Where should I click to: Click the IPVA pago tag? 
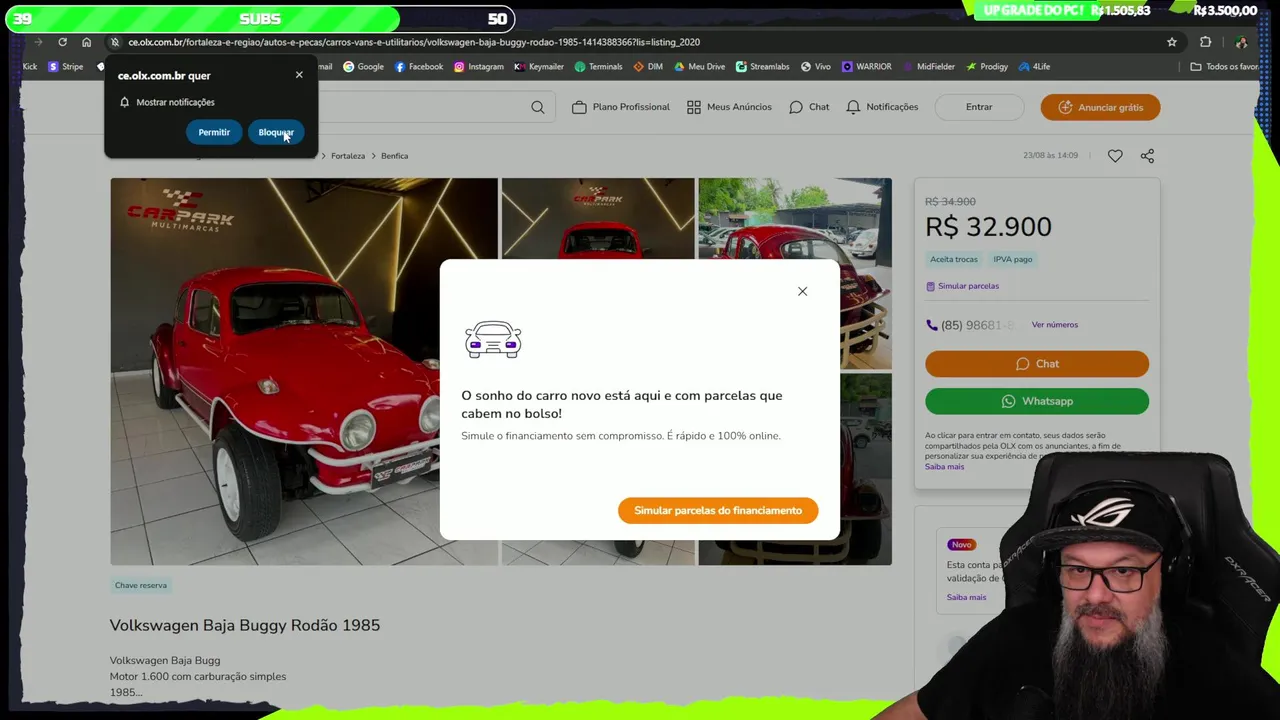point(1012,259)
